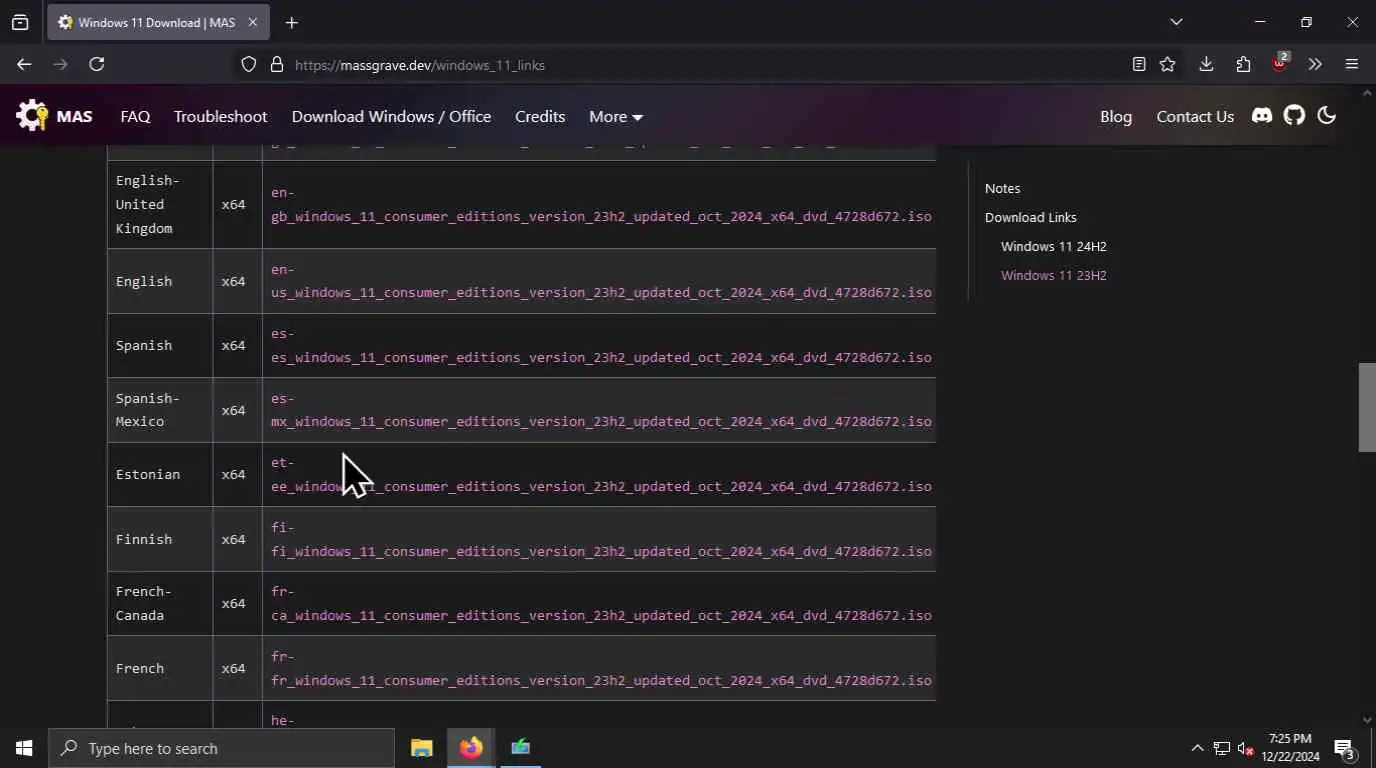Viewport: 1376px width, 768px height.
Task: Open the muted volume tray icon
Action: (x=1246, y=748)
